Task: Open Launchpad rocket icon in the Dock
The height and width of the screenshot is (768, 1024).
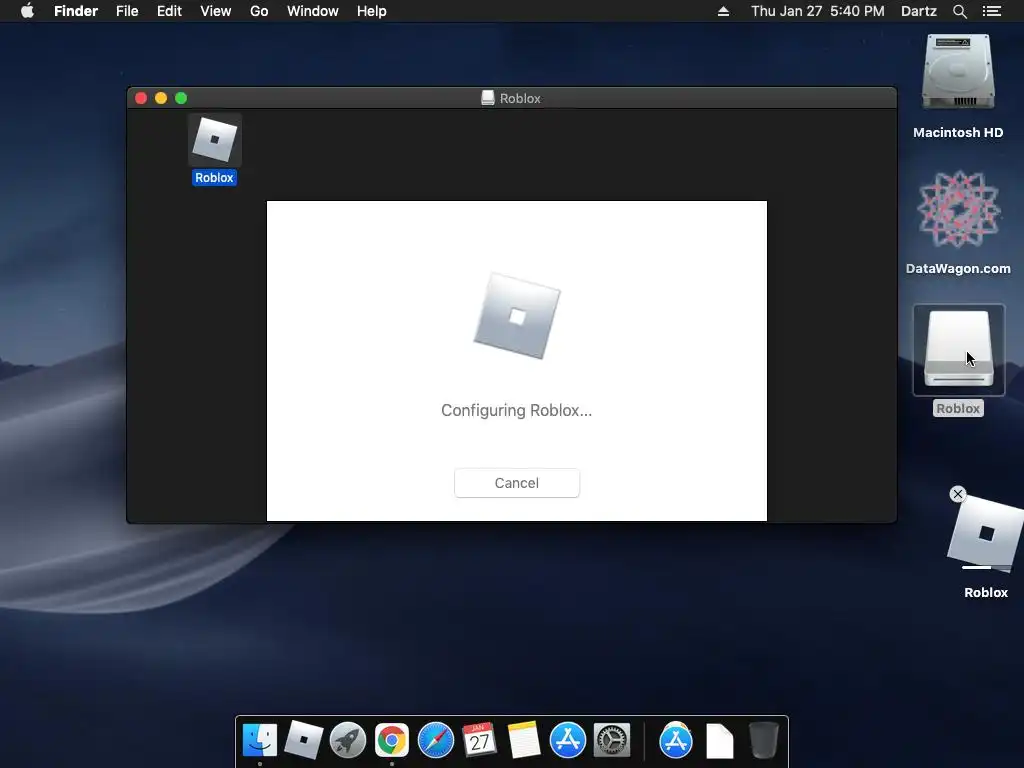Action: 347,740
